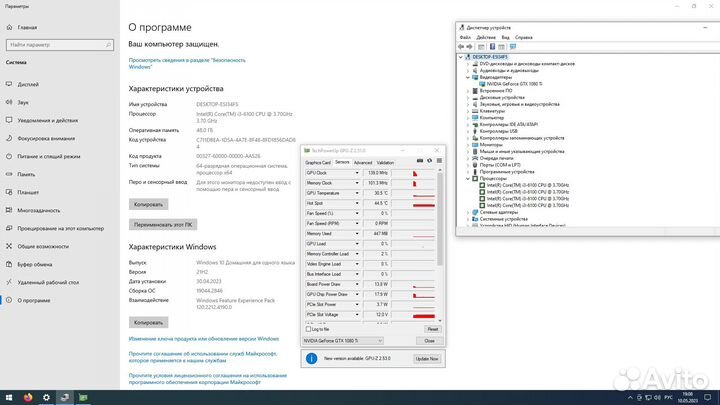Collapse the DESKTOP root node
This screenshot has width=720, height=405.
(461, 57)
